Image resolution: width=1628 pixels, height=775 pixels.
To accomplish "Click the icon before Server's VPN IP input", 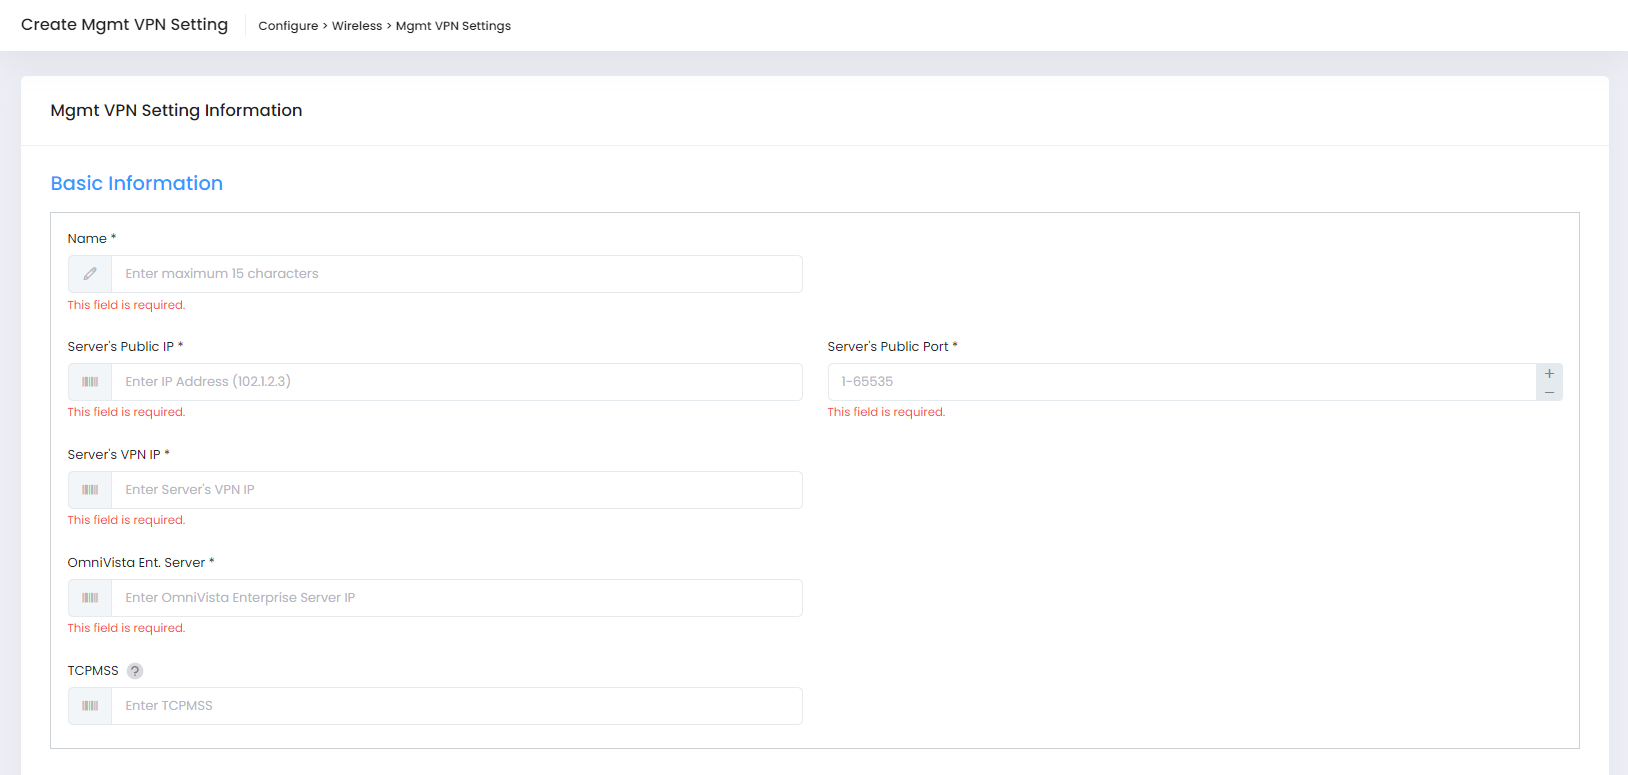I will pyautogui.click(x=90, y=490).
